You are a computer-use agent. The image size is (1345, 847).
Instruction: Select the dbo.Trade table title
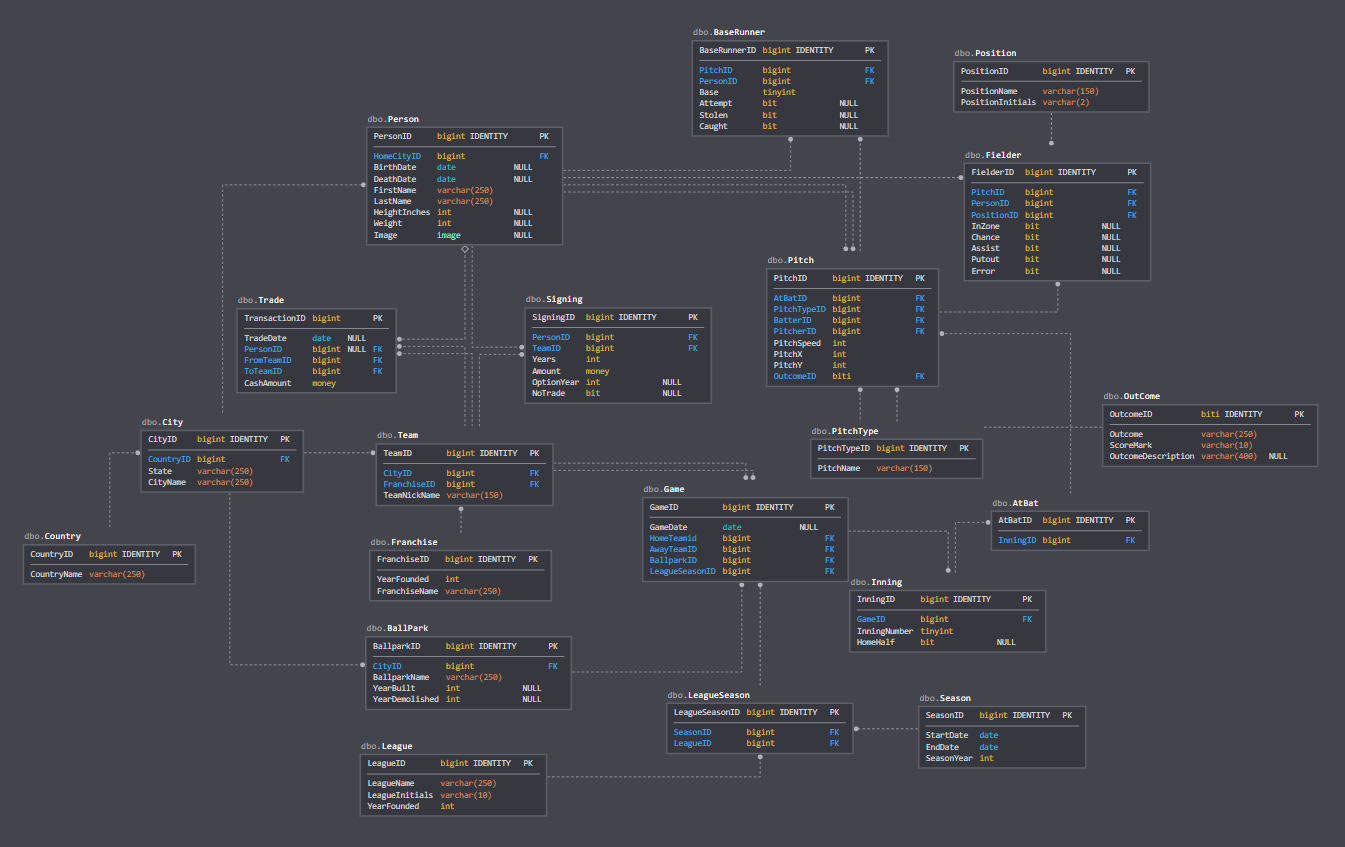[x=261, y=300]
